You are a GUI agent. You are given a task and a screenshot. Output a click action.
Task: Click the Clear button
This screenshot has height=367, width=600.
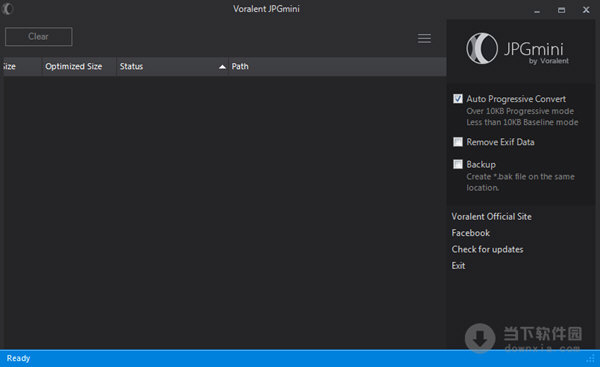point(39,37)
